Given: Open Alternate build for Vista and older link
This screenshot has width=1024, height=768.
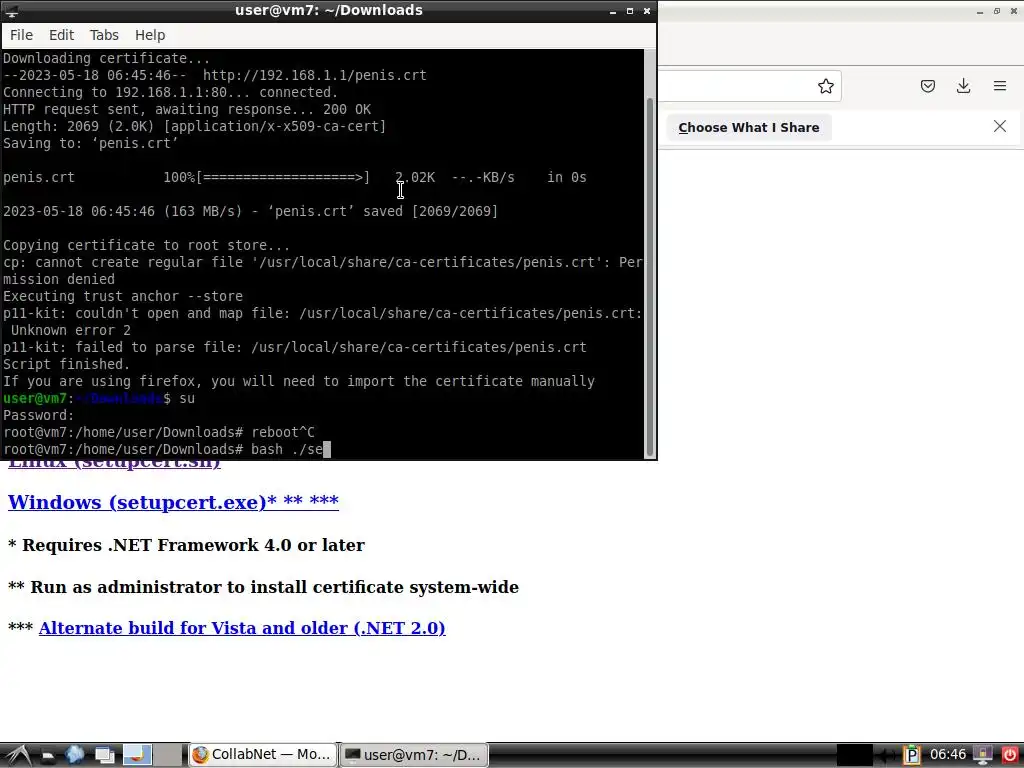Looking at the screenshot, I should [242, 628].
